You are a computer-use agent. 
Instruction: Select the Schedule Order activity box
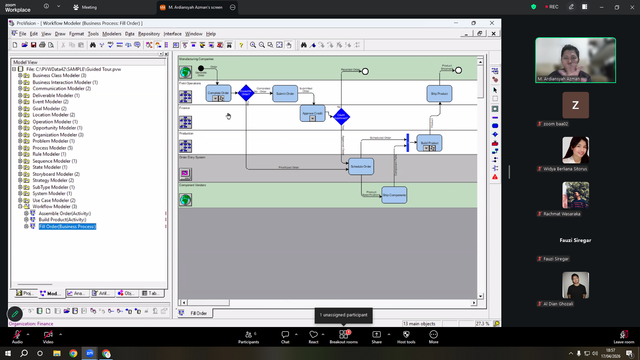coord(361,167)
